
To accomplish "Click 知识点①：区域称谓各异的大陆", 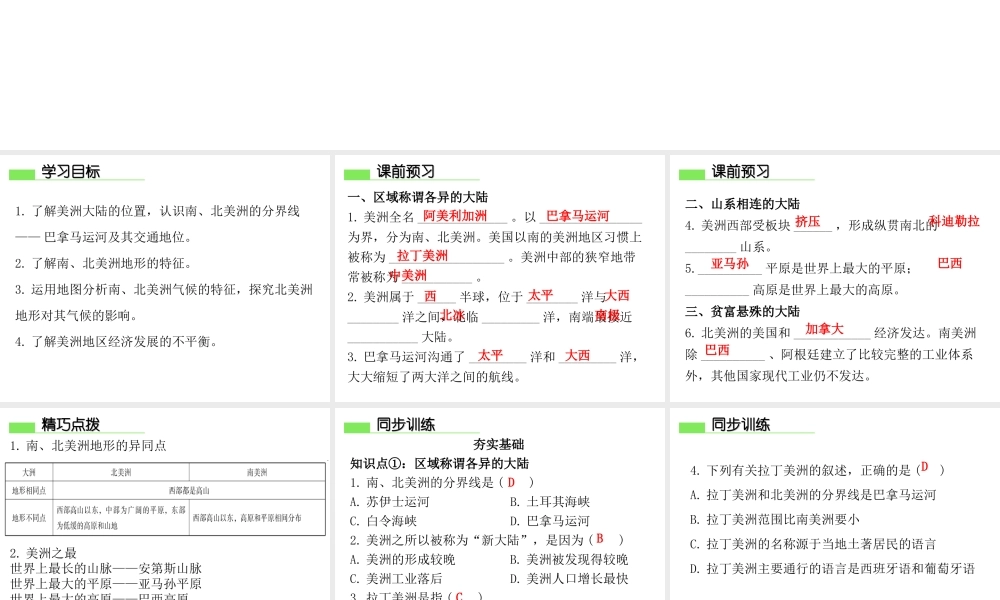I will point(439,464).
